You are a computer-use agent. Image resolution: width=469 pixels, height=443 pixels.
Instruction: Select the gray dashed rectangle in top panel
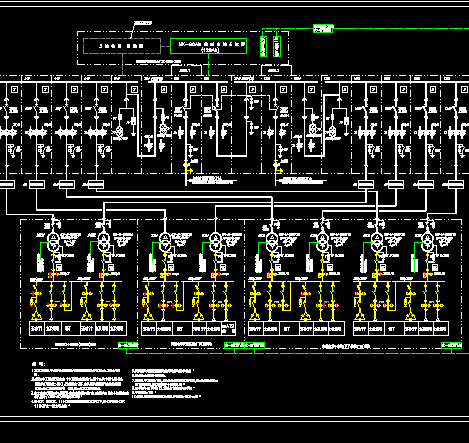(122, 46)
